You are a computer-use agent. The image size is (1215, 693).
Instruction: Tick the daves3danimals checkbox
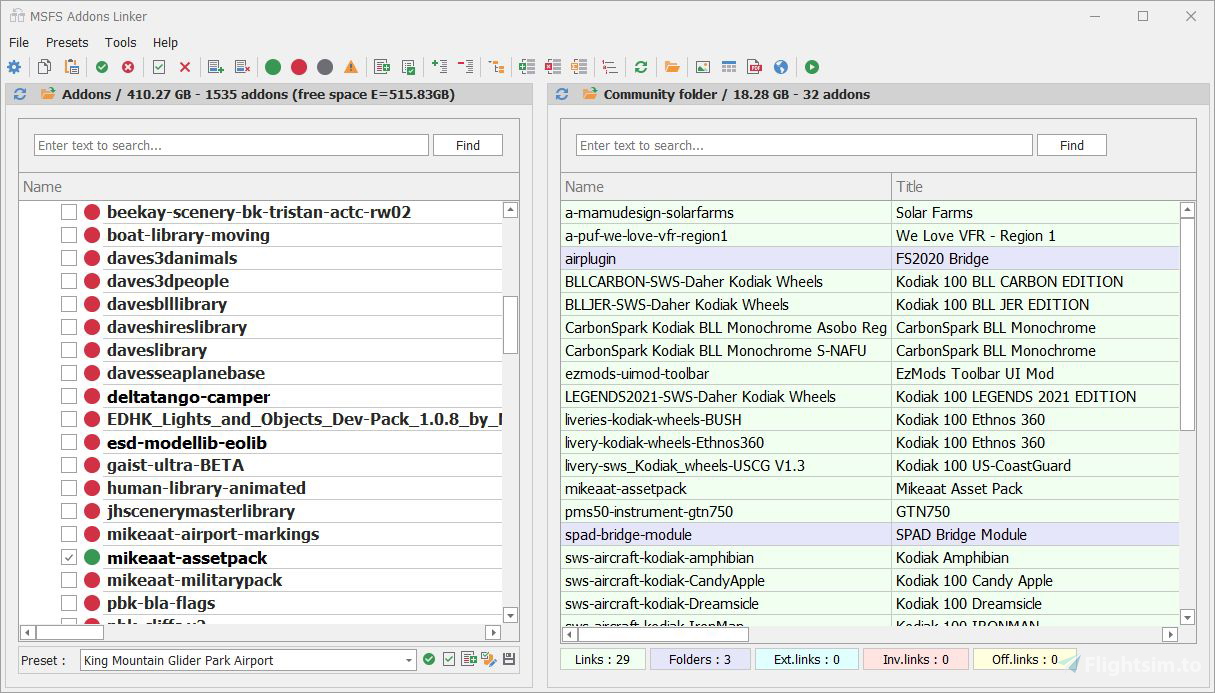[69, 258]
